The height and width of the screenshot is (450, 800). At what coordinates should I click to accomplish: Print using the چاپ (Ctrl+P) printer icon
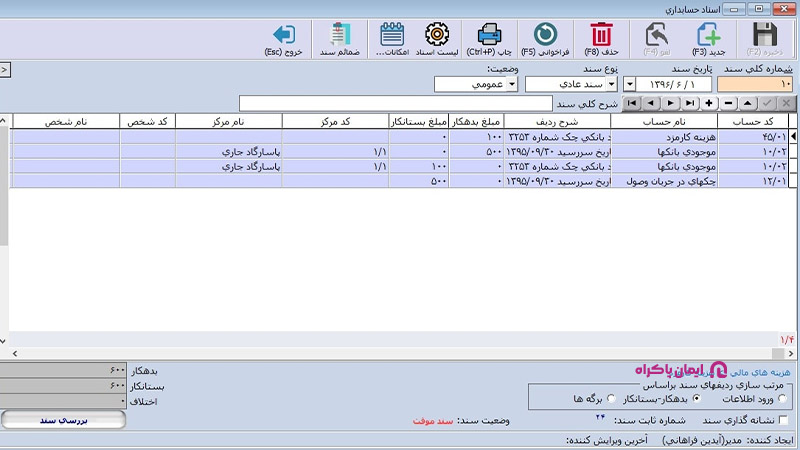pyautogui.click(x=489, y=35)
